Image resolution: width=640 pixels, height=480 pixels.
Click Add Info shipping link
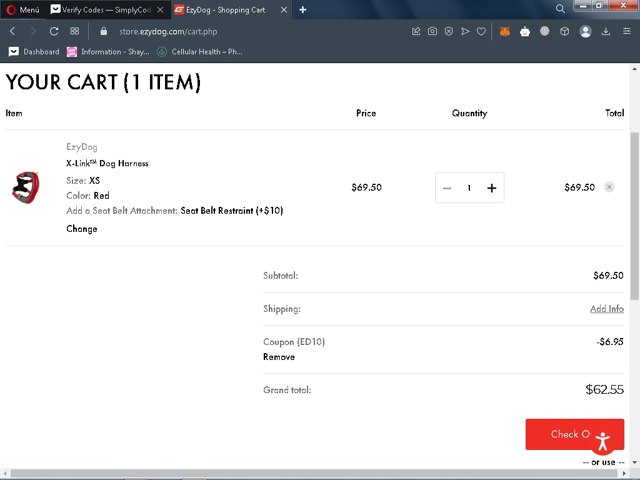pyautogui.click(x=607, y=309)
